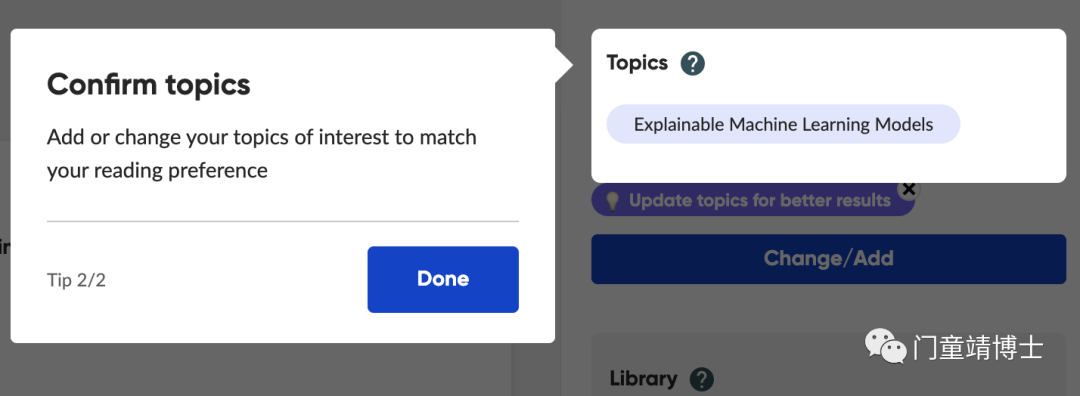Click the Update topics for better results pill
This screenshot has height=396, width=1080.
pyautogui.click(x=753, y=200)
